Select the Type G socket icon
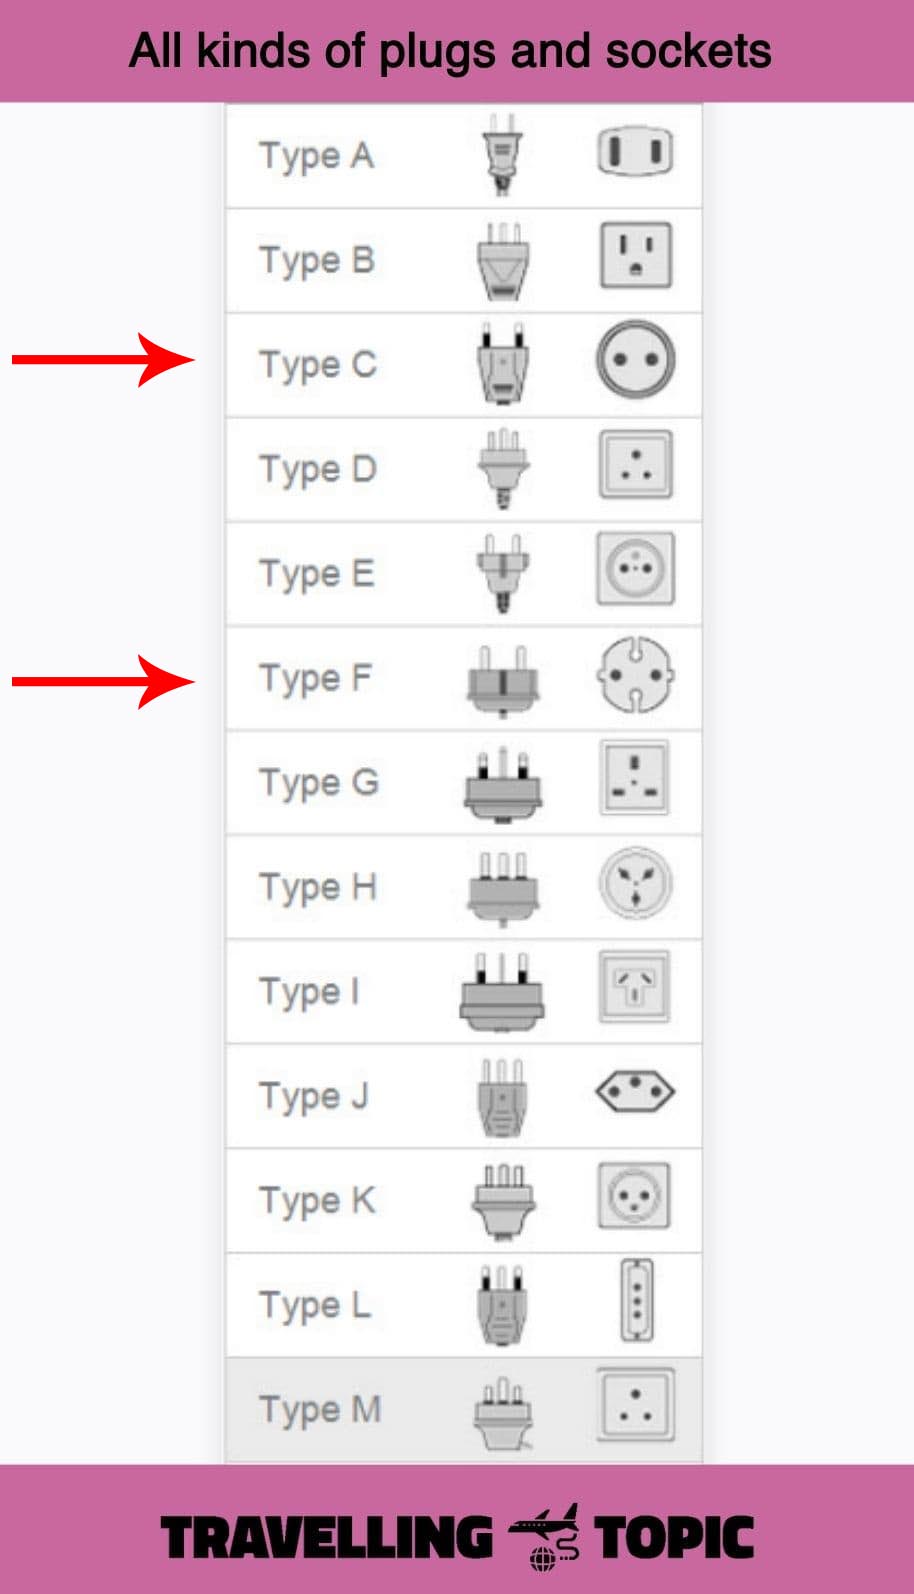Image resolution: width=914 pixels, height=1594 pixels. tap(635, 778)
